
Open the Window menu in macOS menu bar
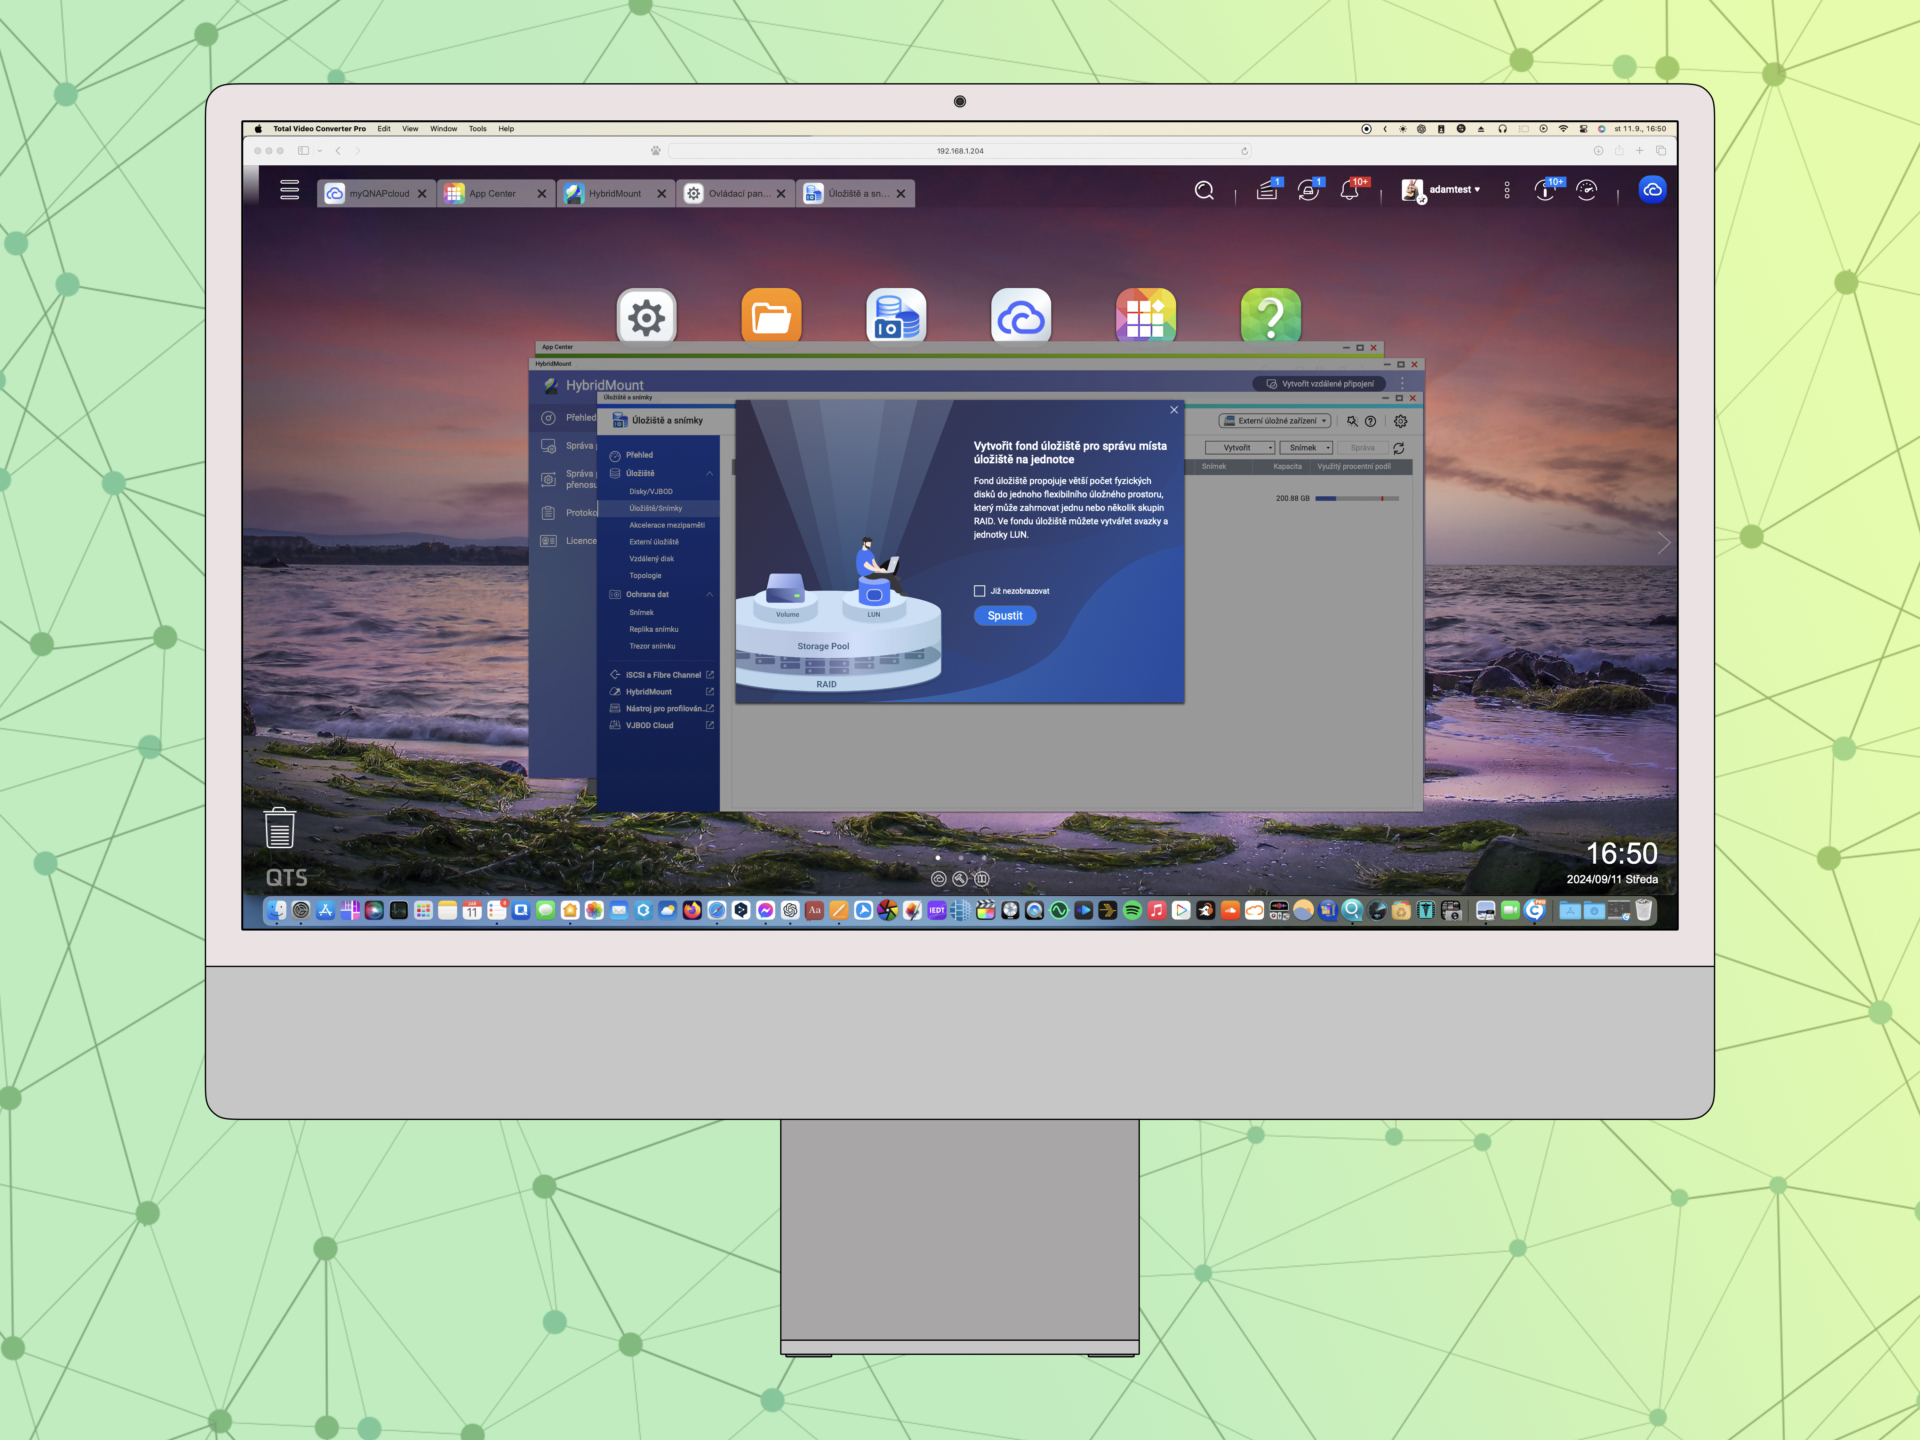point(443,129)
